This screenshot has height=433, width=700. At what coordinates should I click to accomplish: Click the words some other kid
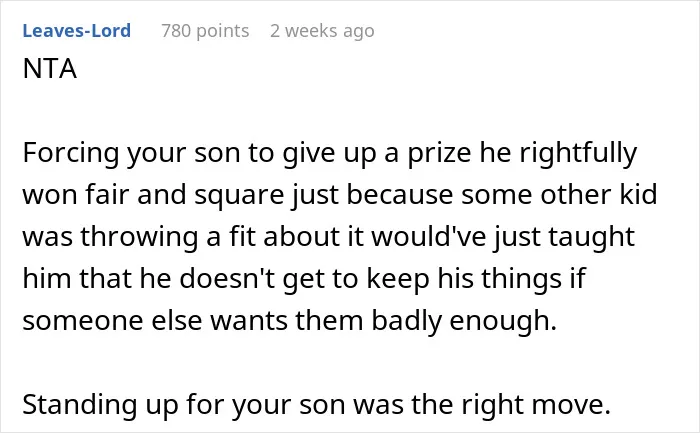tap(559, 195)
